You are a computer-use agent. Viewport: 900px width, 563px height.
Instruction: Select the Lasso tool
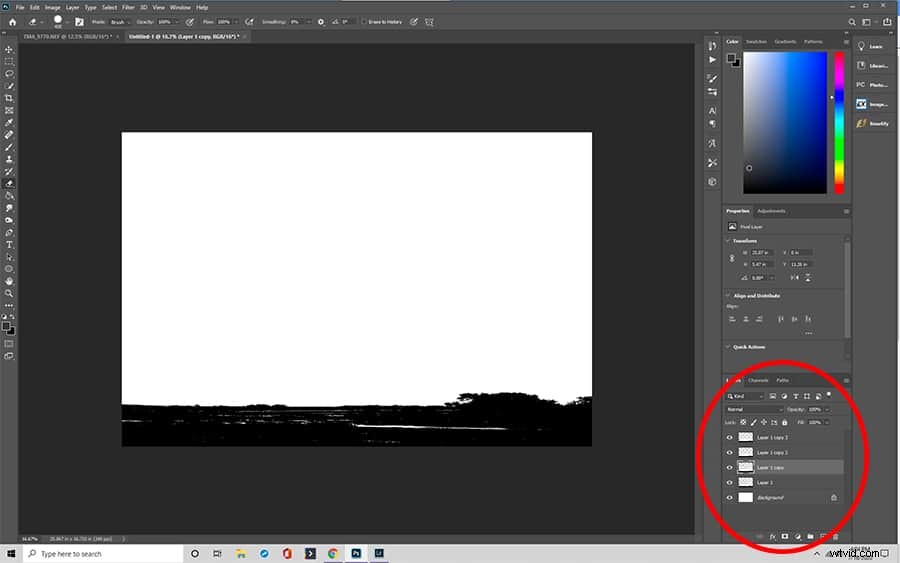(x=9, y=74)
